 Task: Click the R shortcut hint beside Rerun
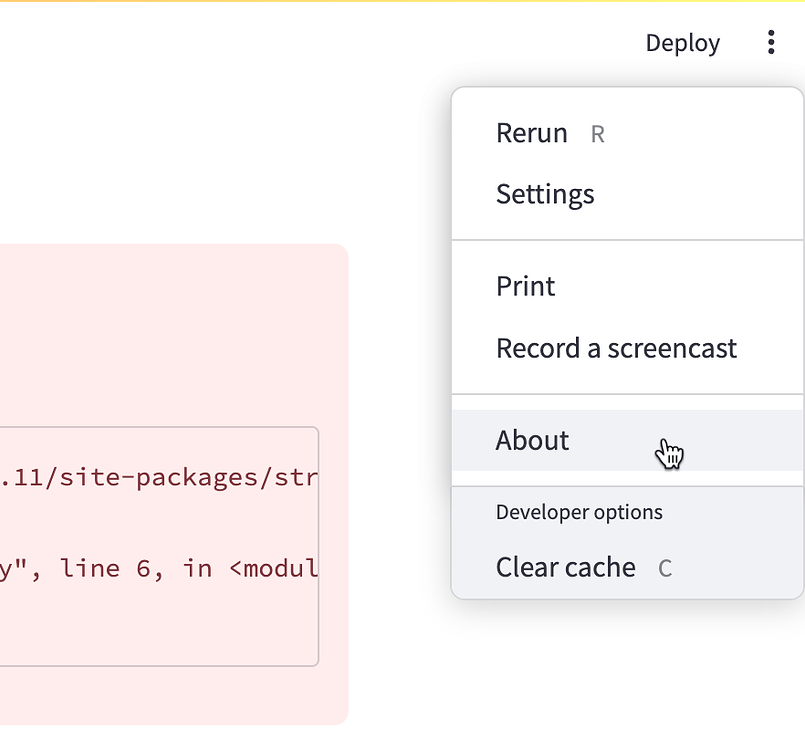point(598,134)
